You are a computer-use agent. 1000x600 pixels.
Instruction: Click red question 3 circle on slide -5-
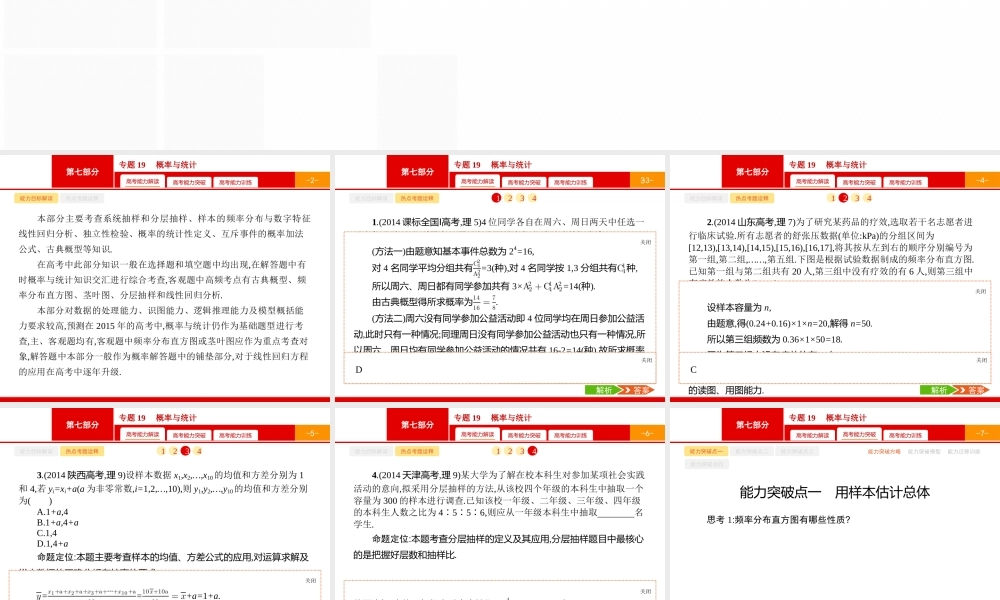186,451
